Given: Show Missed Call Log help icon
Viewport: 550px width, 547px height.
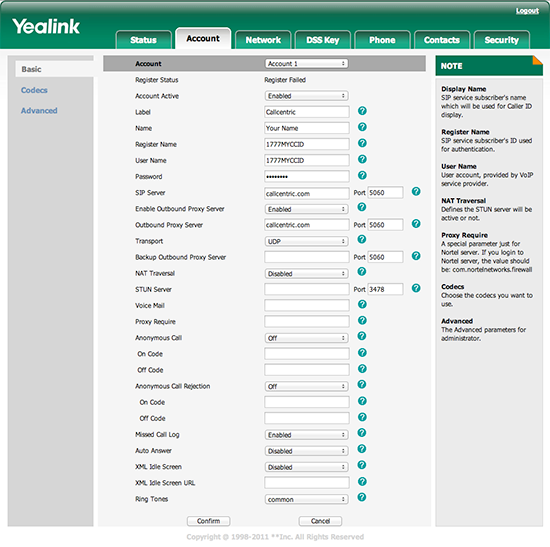Looking at the screenshot, I should [362, 433].
